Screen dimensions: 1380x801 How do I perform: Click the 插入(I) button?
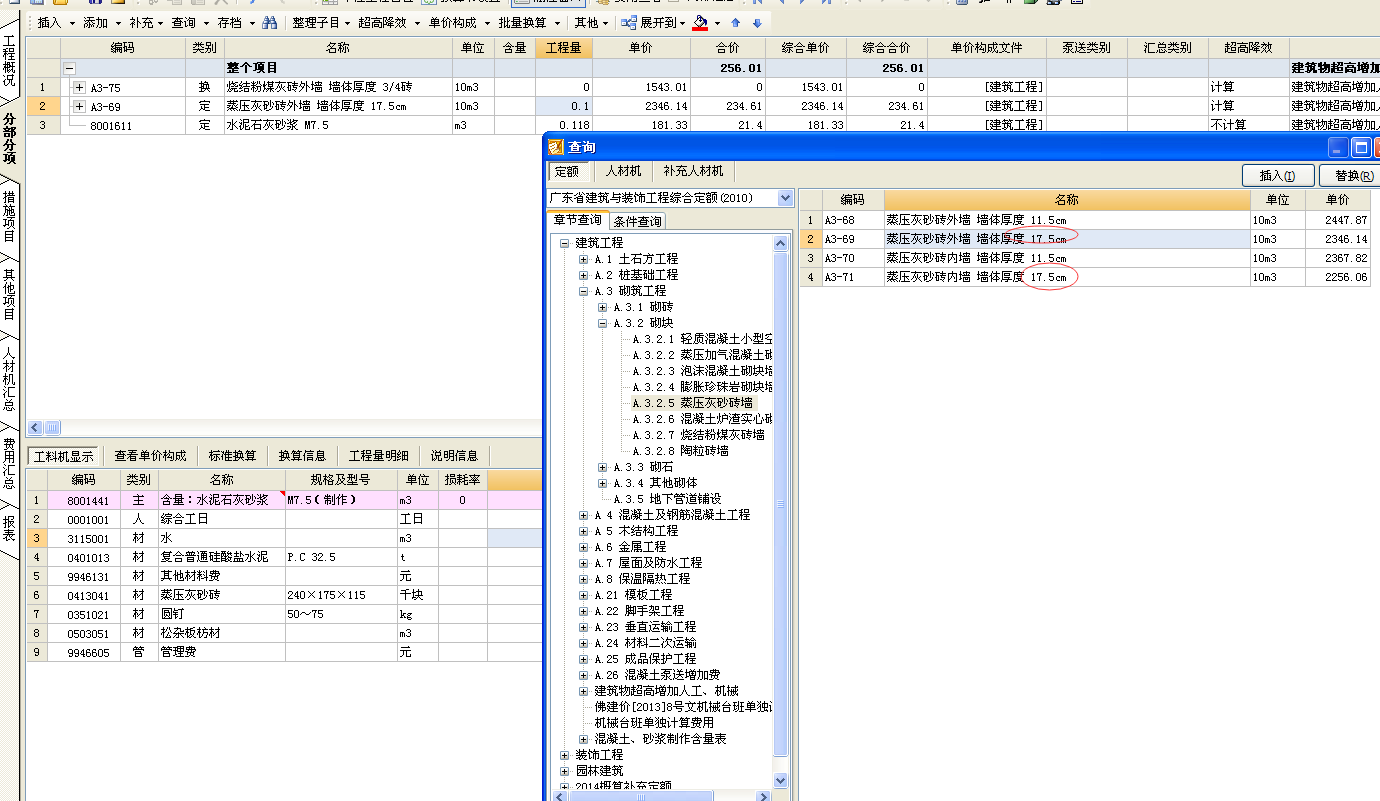1277,176
